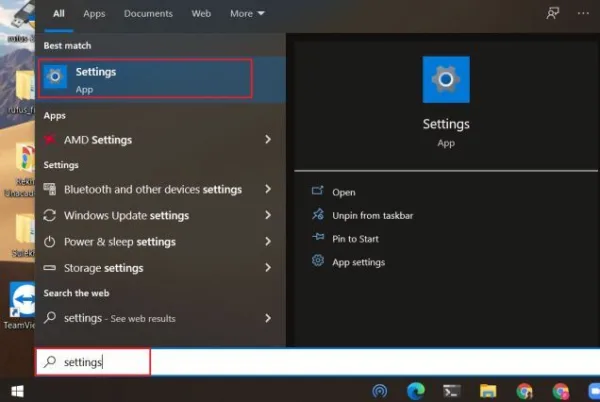The height and width of the screenshot is (402, 600).
Task: Click the Open arrow icon in preview
Action: click(x=318, y=190)
